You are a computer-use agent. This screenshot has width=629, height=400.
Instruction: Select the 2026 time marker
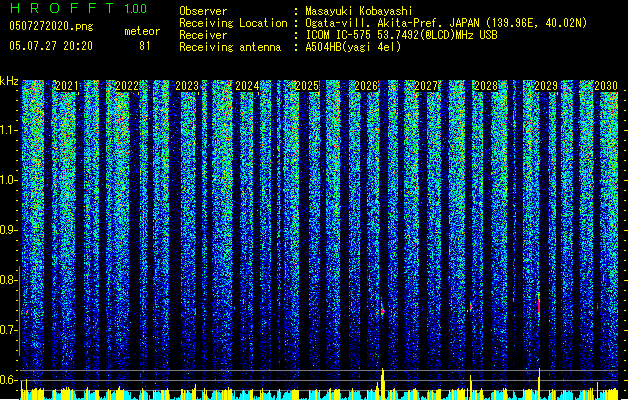(x=366, y=86)
